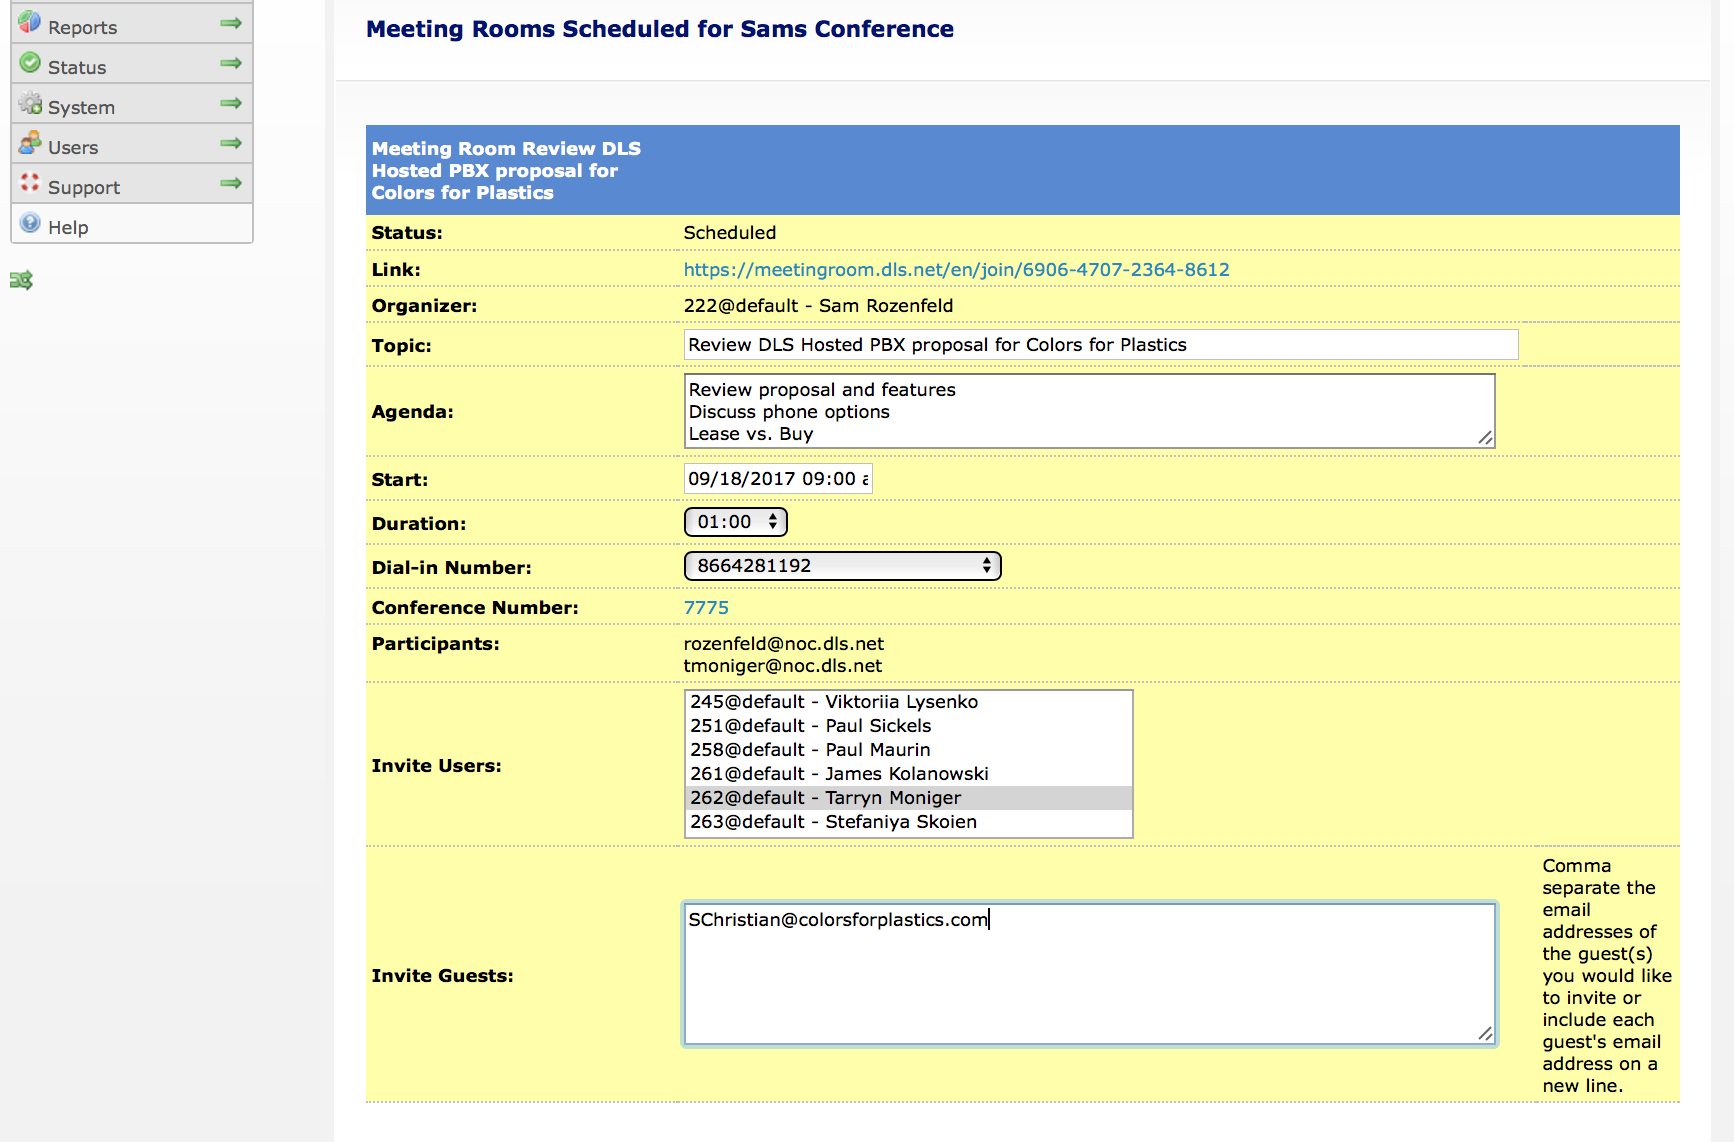Screen dimensions: 1734x1142
Task: Open the Help sidebar item
Action: (132, 224)
